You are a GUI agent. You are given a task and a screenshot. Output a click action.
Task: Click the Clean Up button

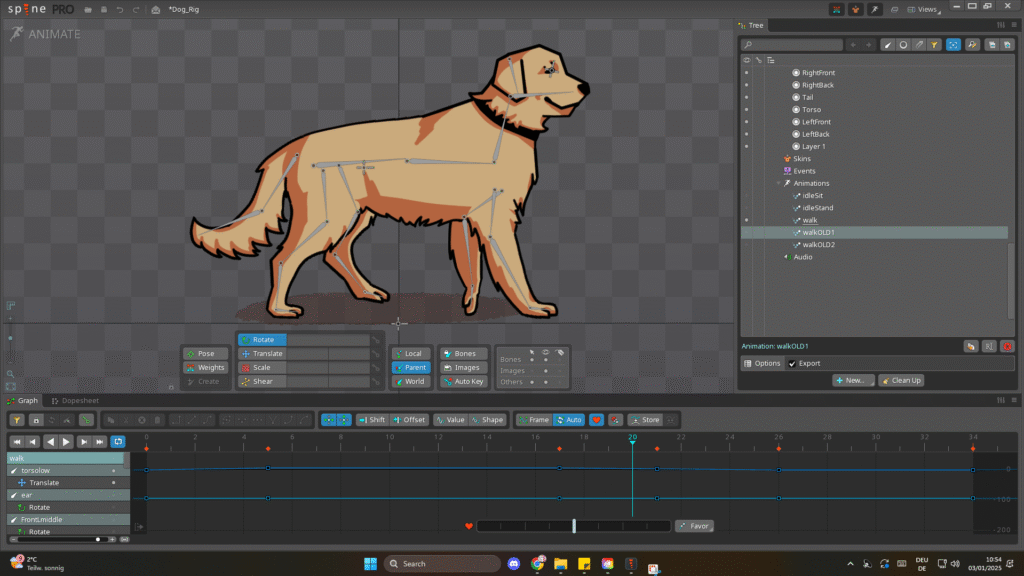901,380
